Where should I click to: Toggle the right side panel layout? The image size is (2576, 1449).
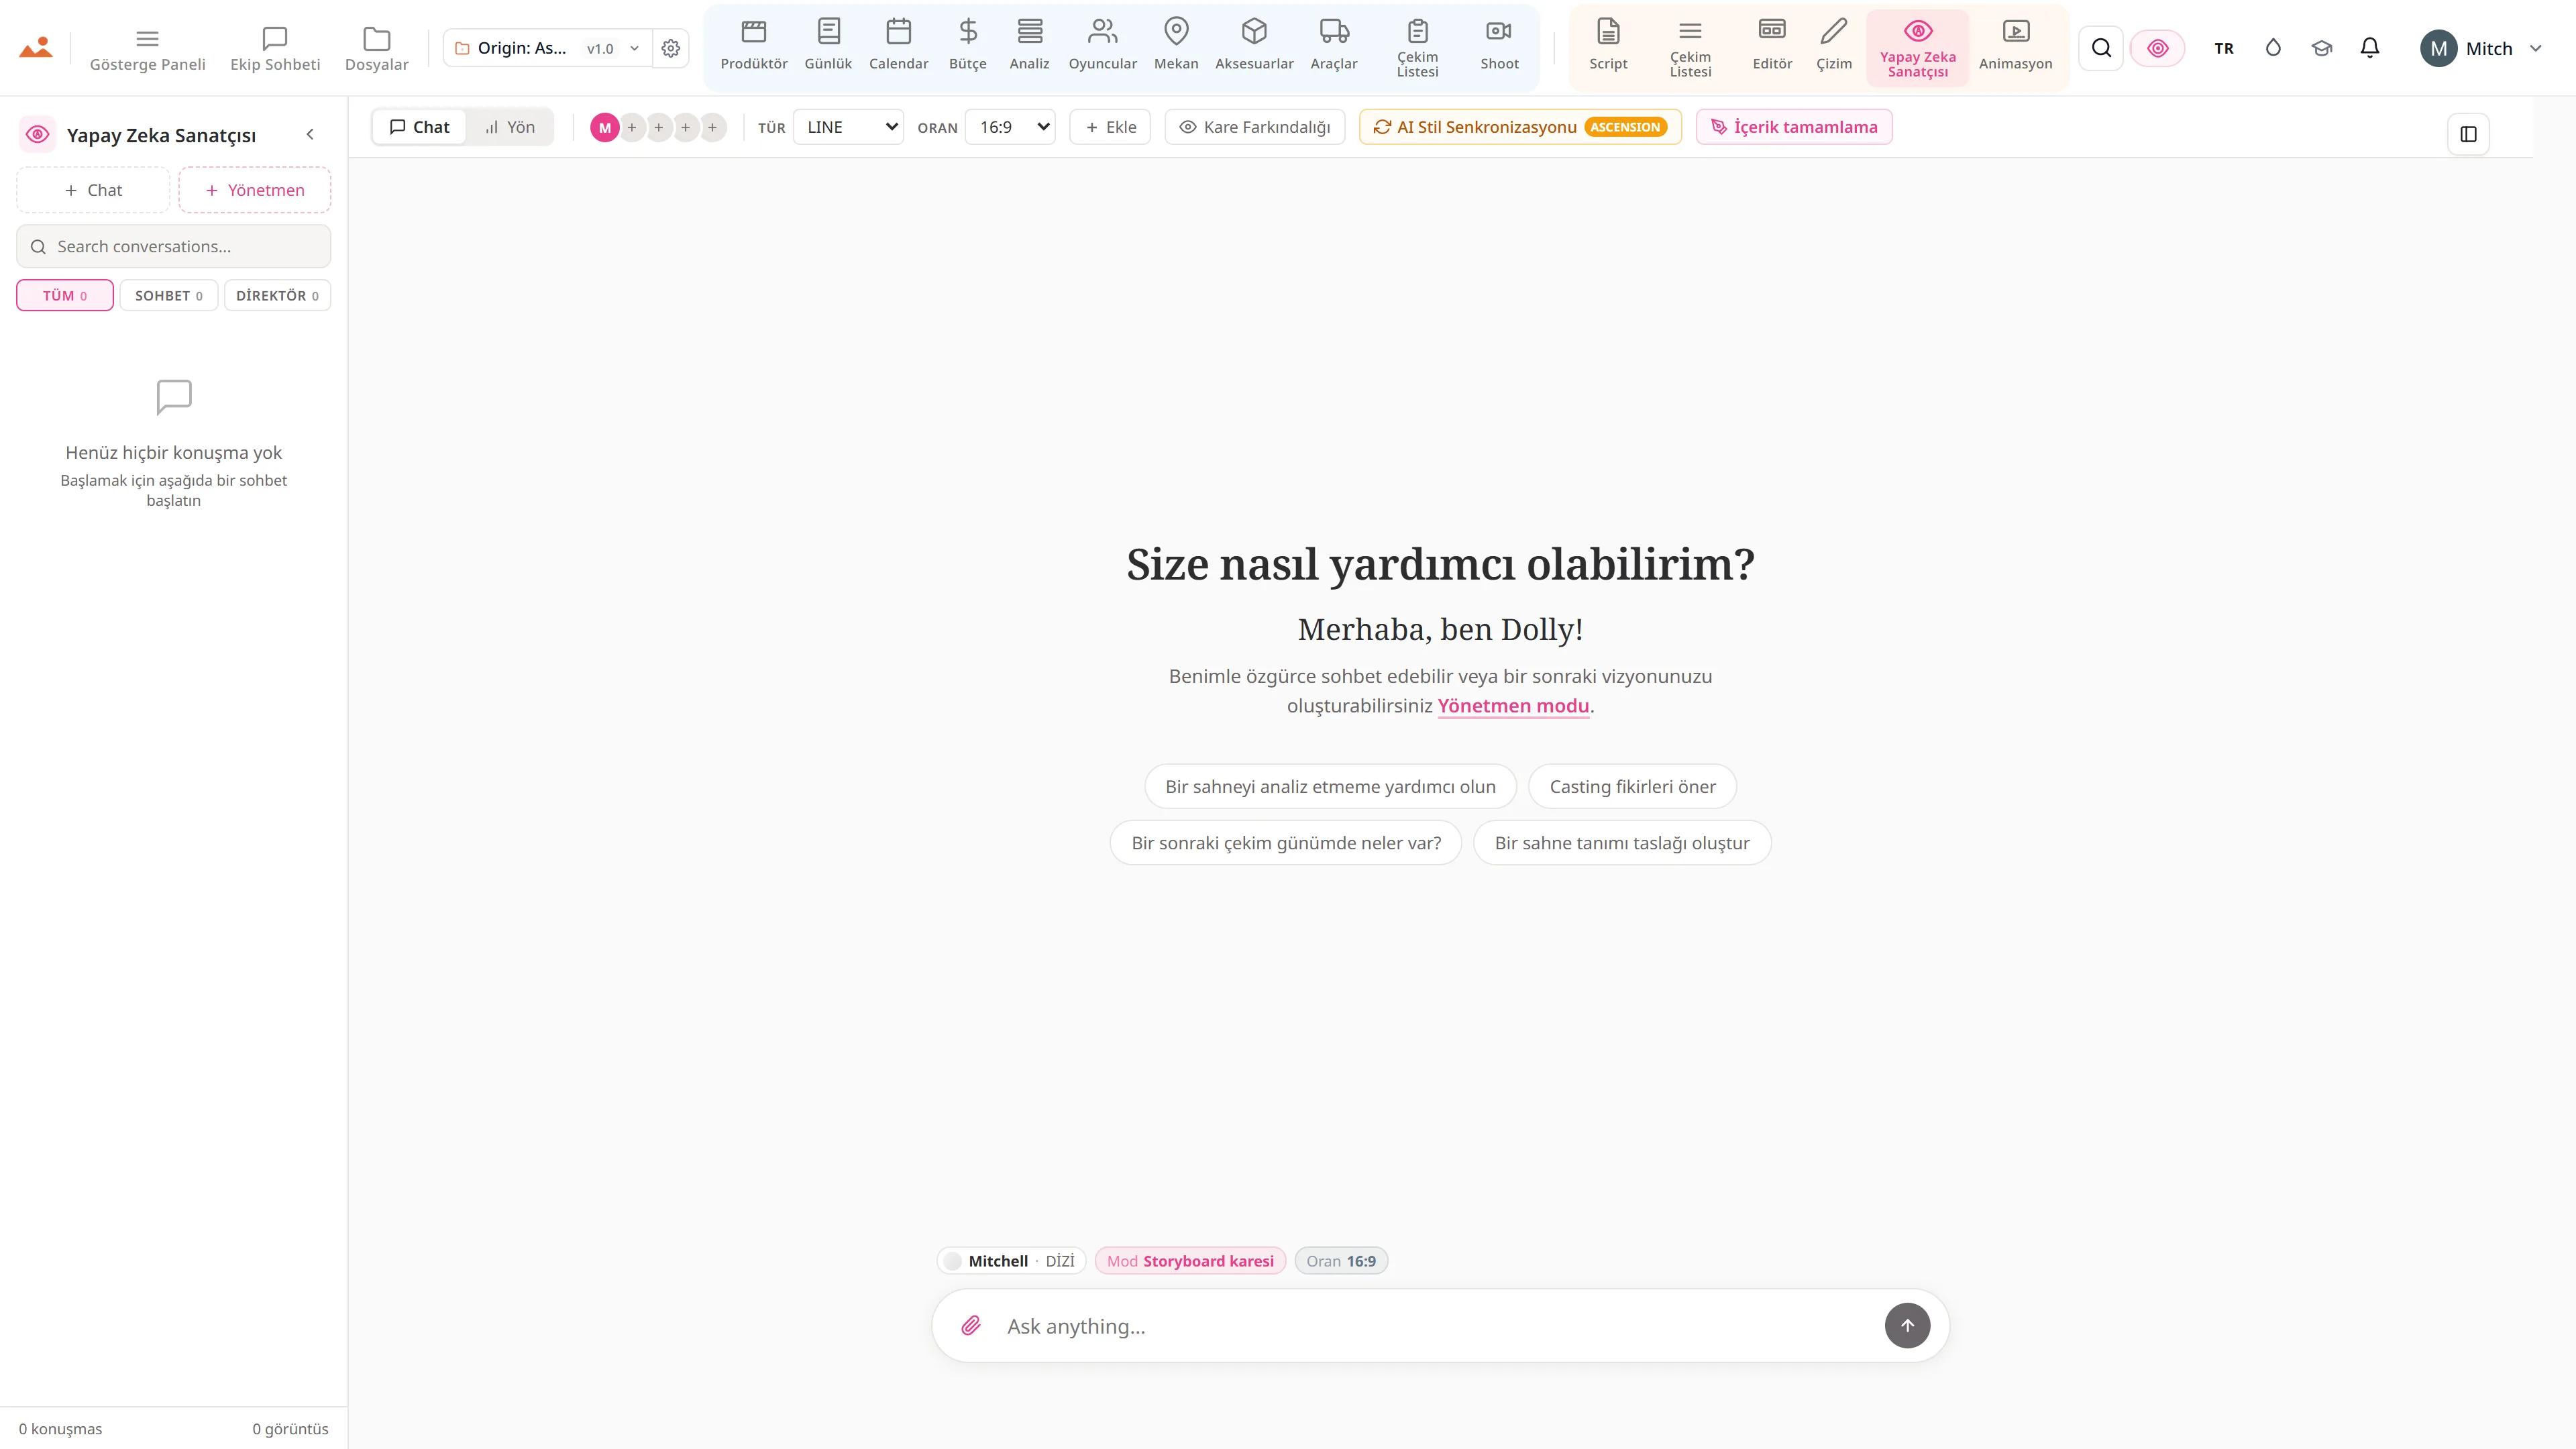click(x=2468, y=134)
